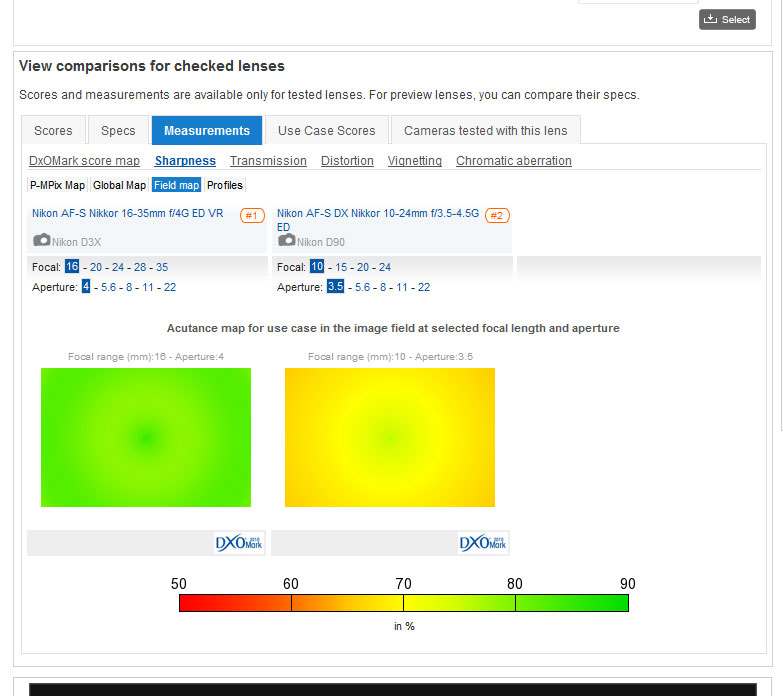Select focal 10 for lens #2
Viewport: 783px width, 696px height.
point(317,267)
